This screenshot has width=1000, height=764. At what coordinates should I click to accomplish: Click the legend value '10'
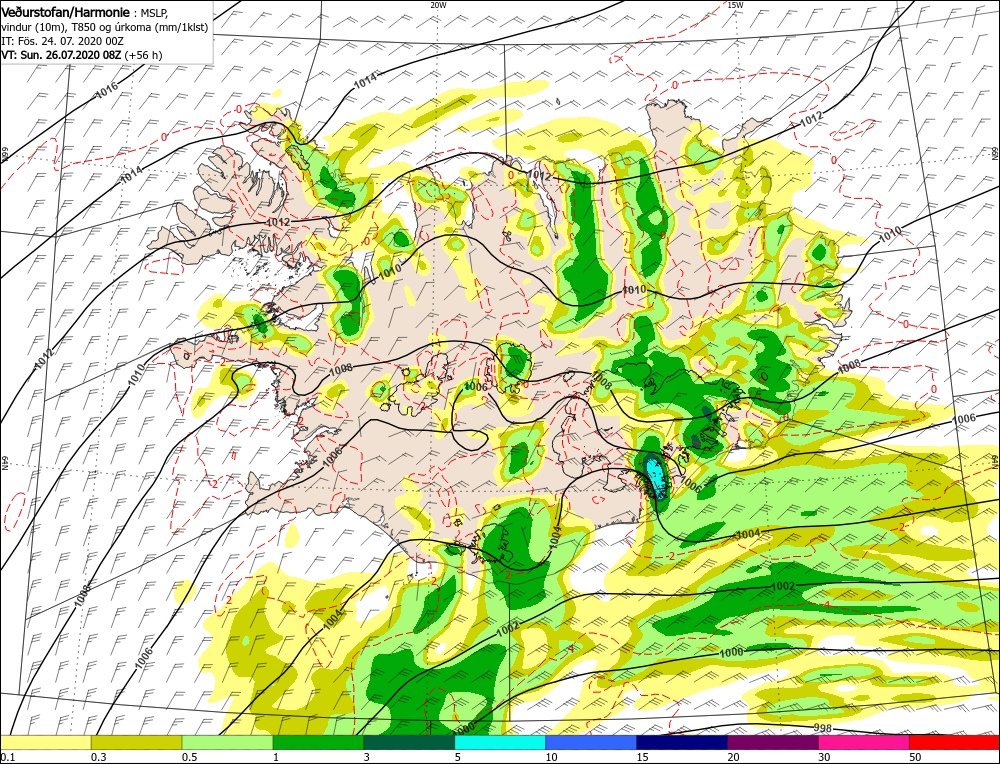click(552, 757)
